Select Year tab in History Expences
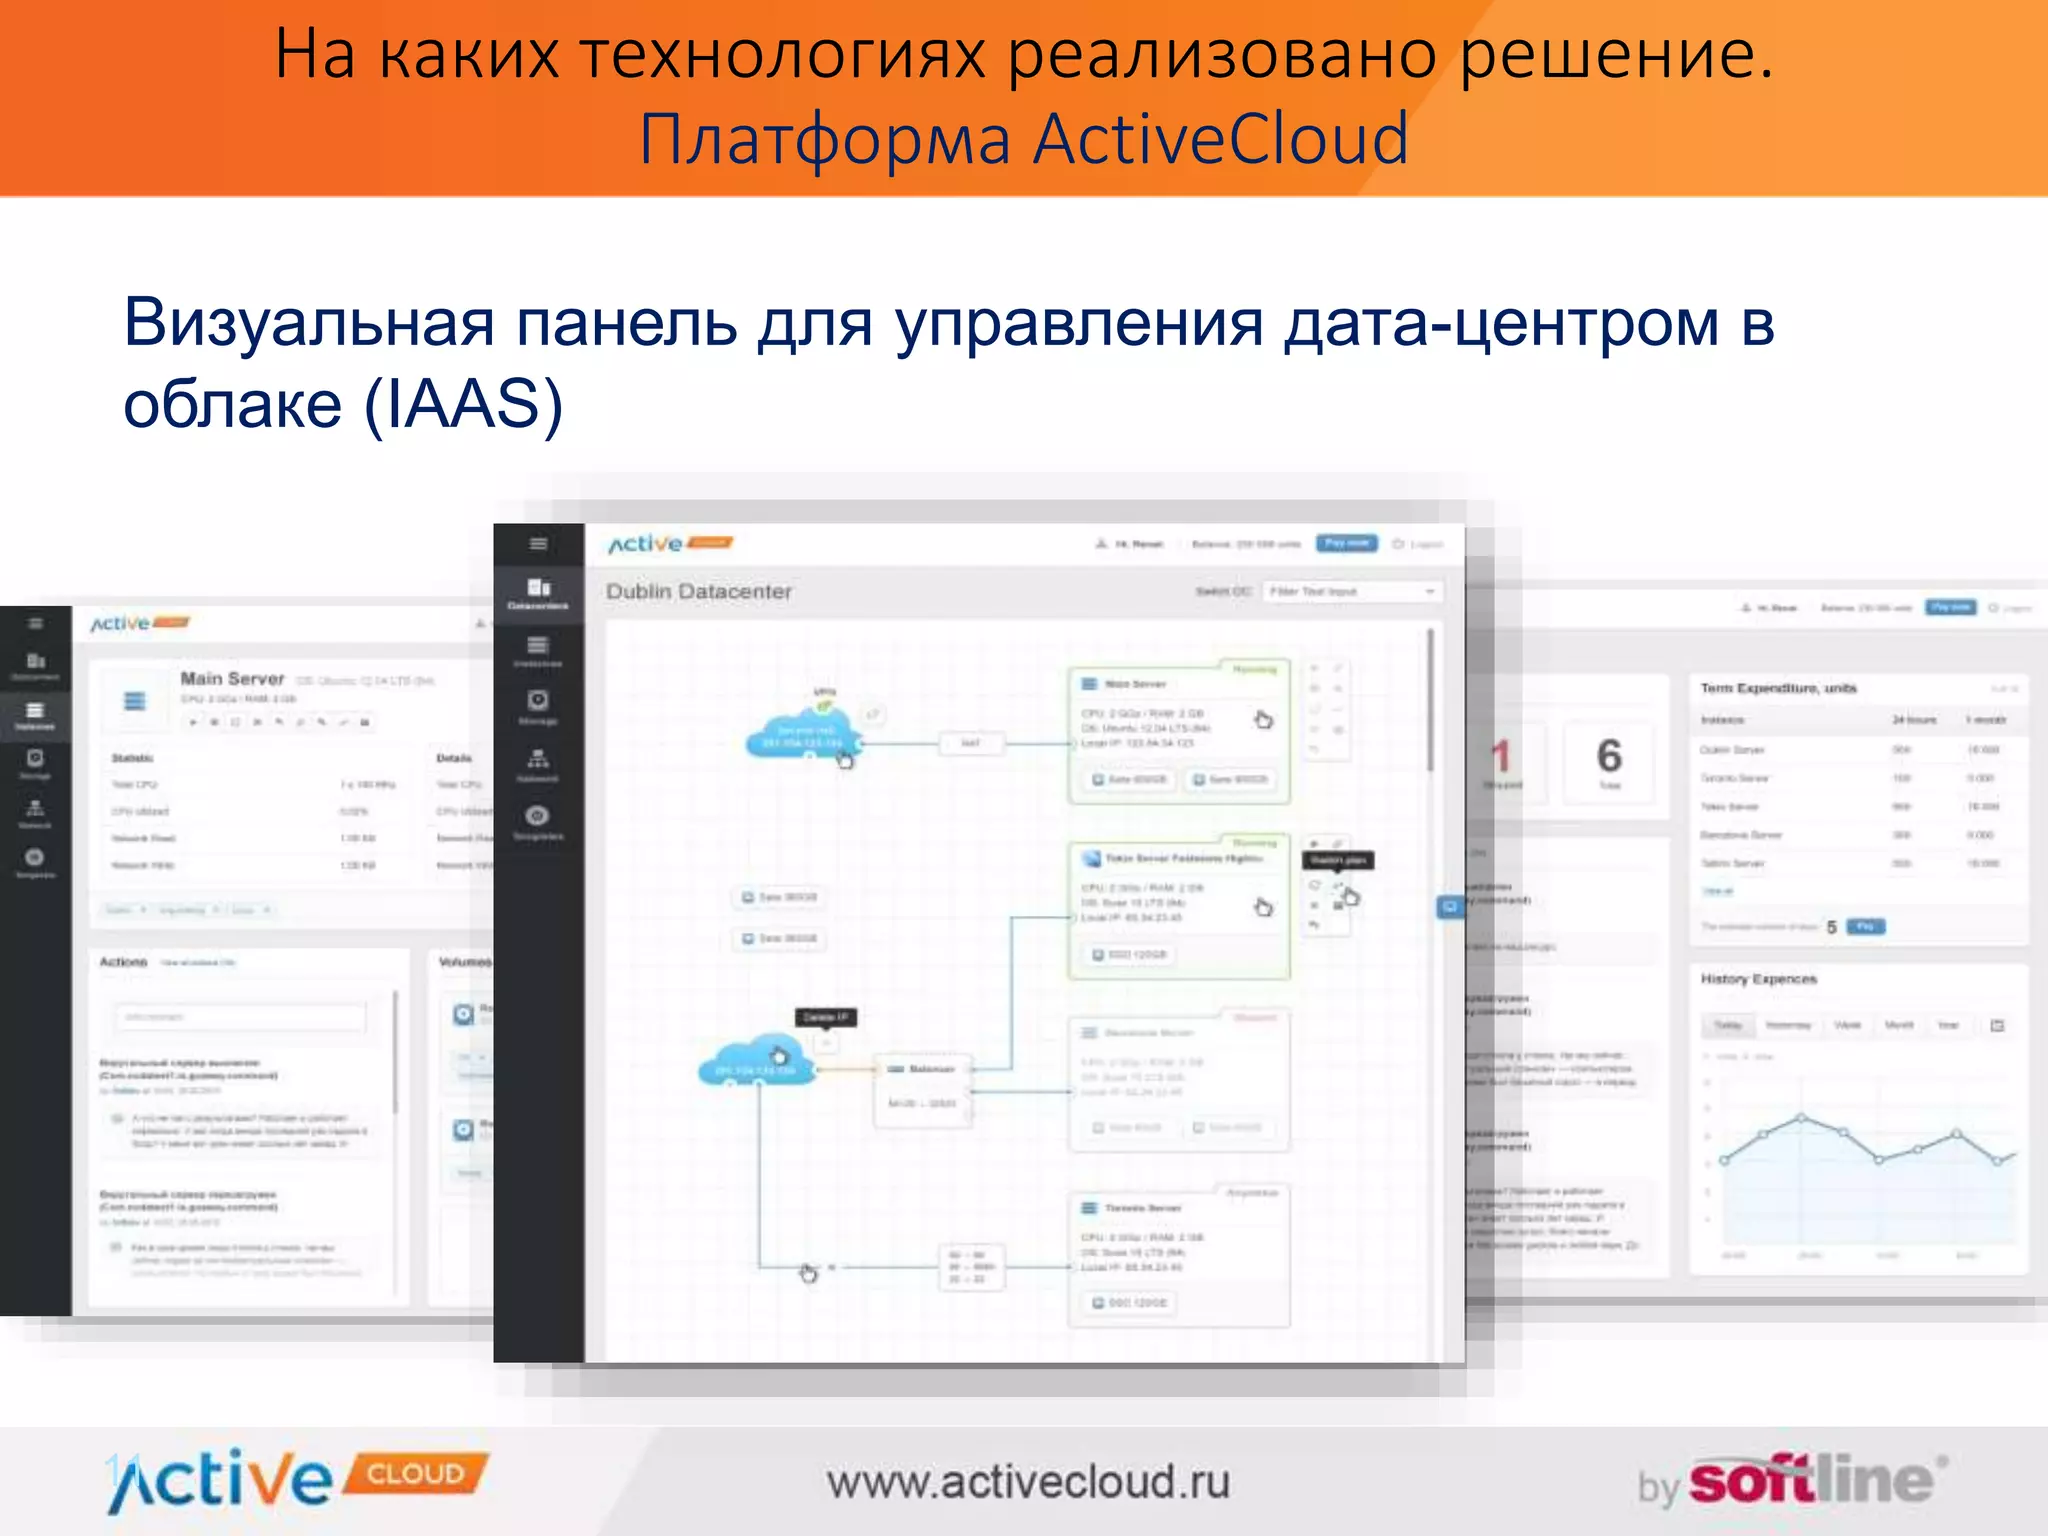 point(1949,1025)
